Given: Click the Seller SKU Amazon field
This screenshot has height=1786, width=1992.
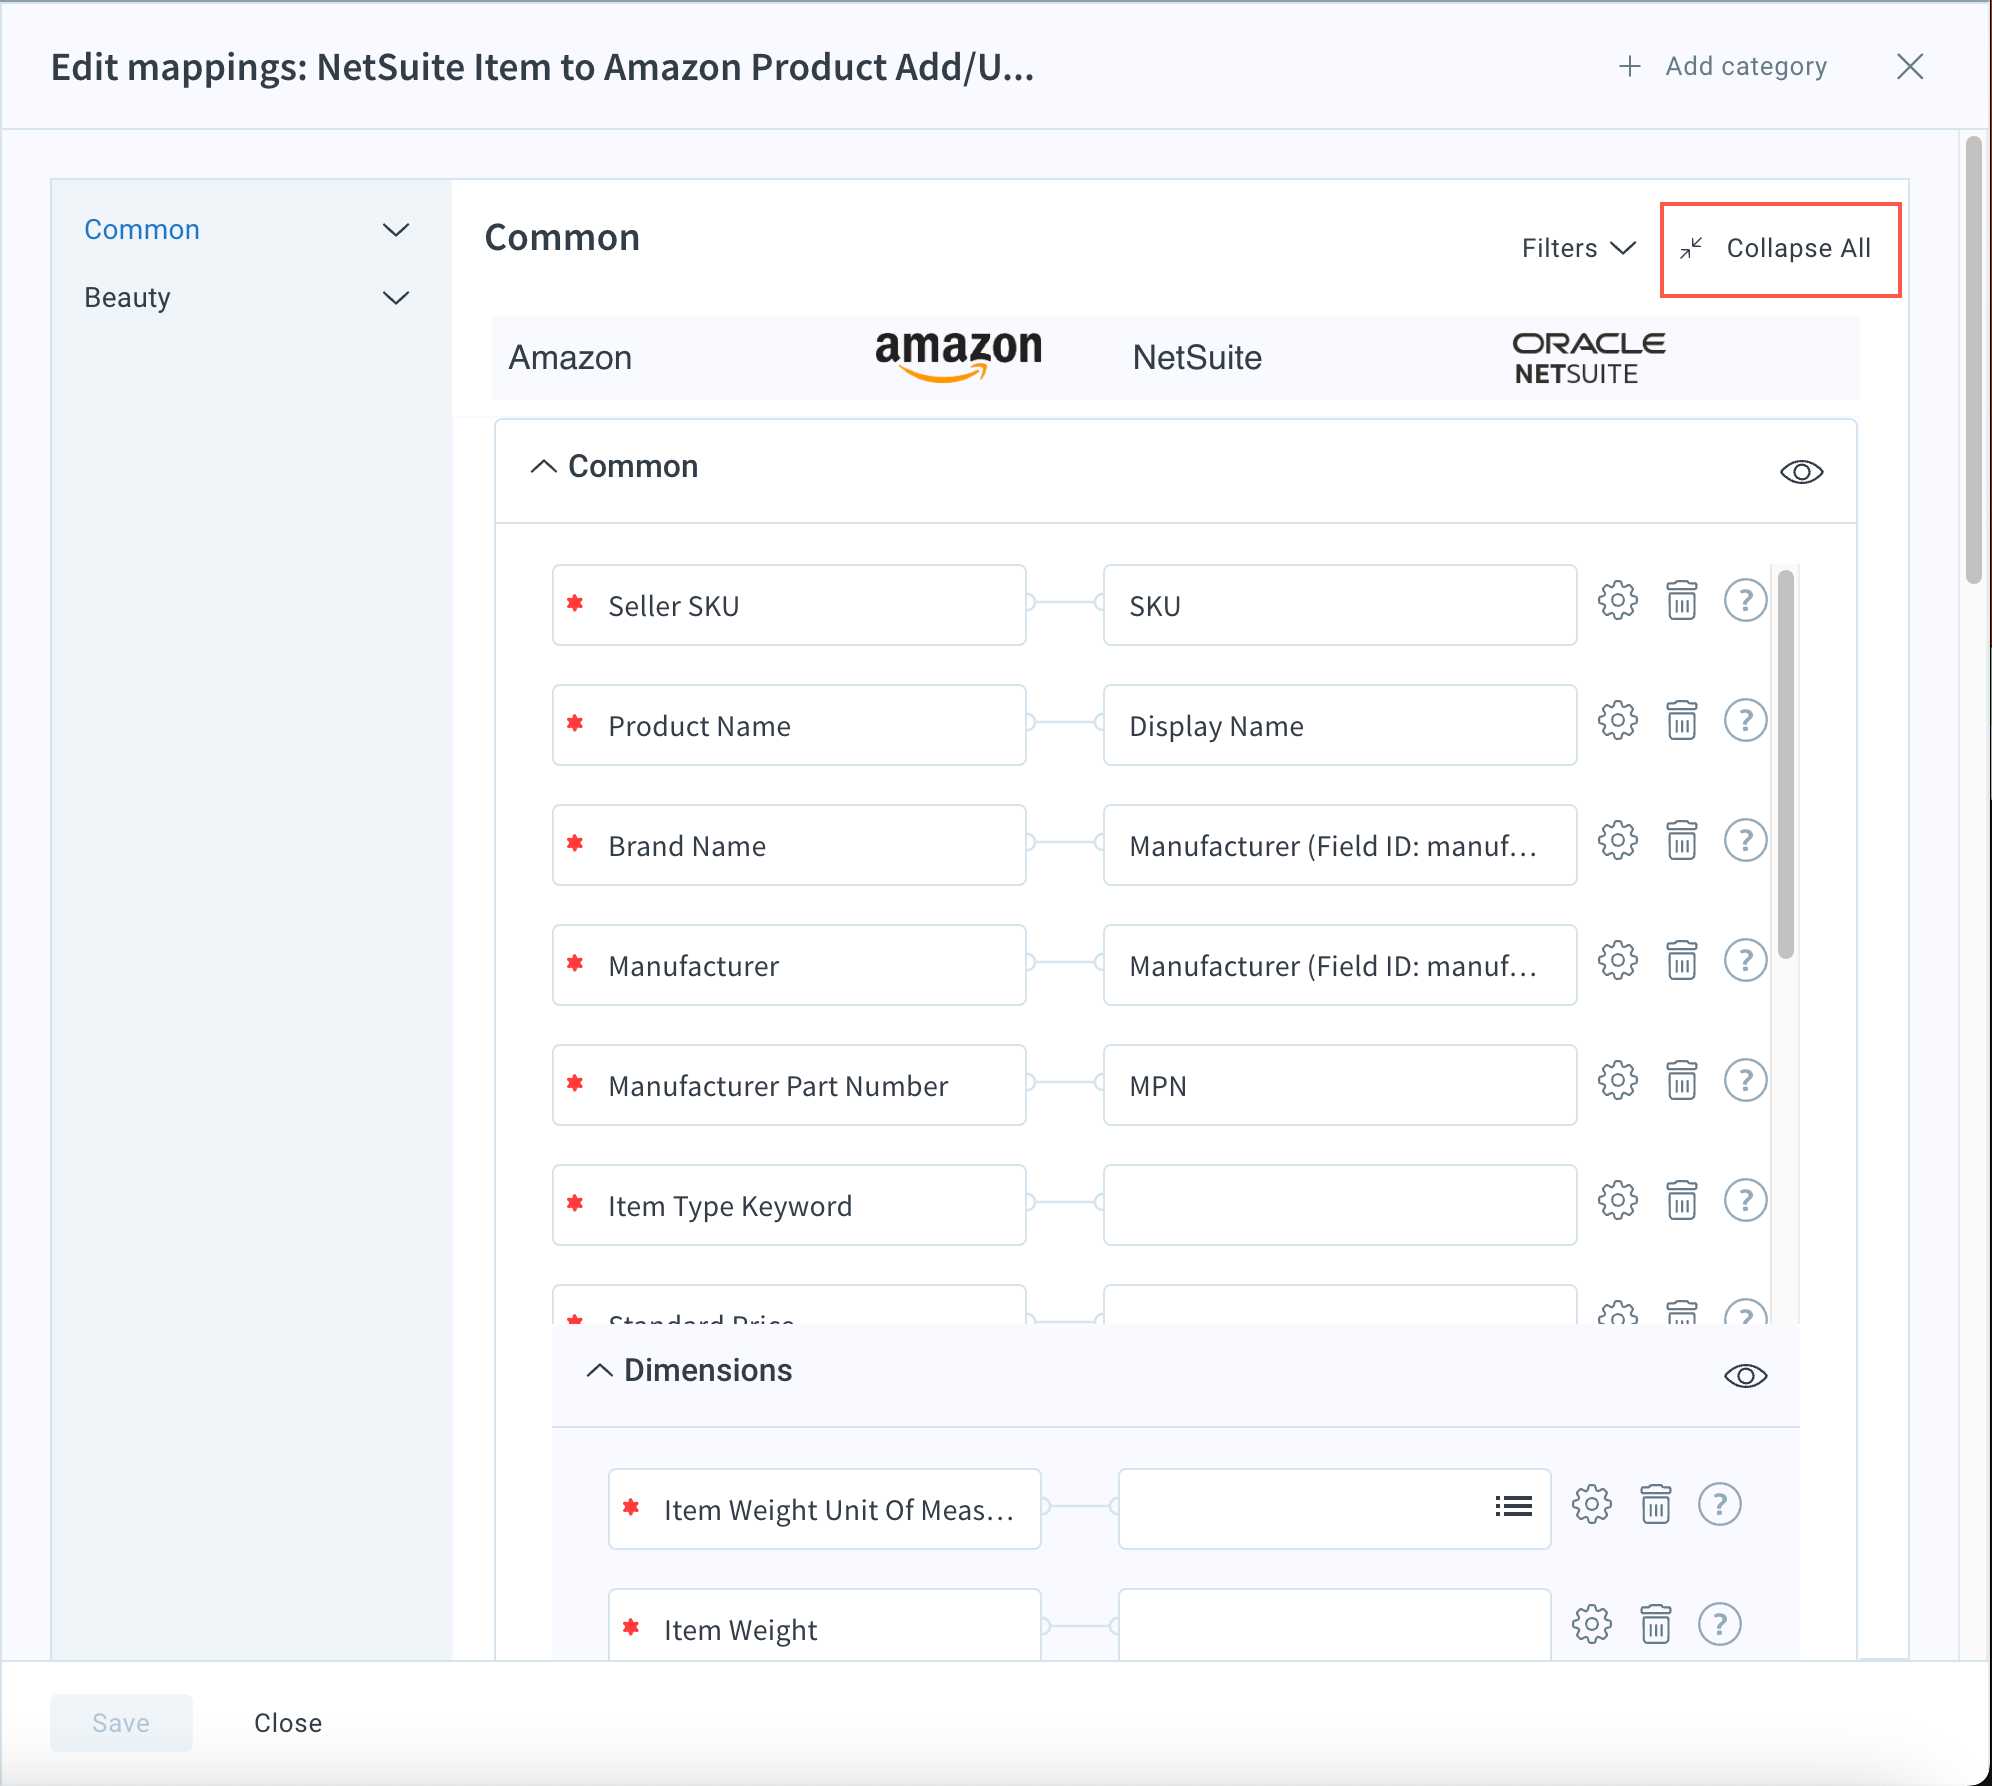Looking at the screenshot, I should (x=789, y=605).
